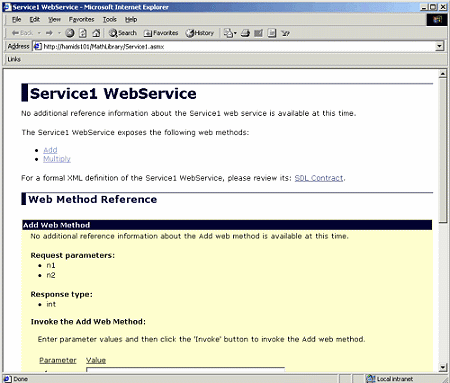The height and width of the screenshot is (383, 450).
Task: Open the Tools menu
Action: point(109,19)
